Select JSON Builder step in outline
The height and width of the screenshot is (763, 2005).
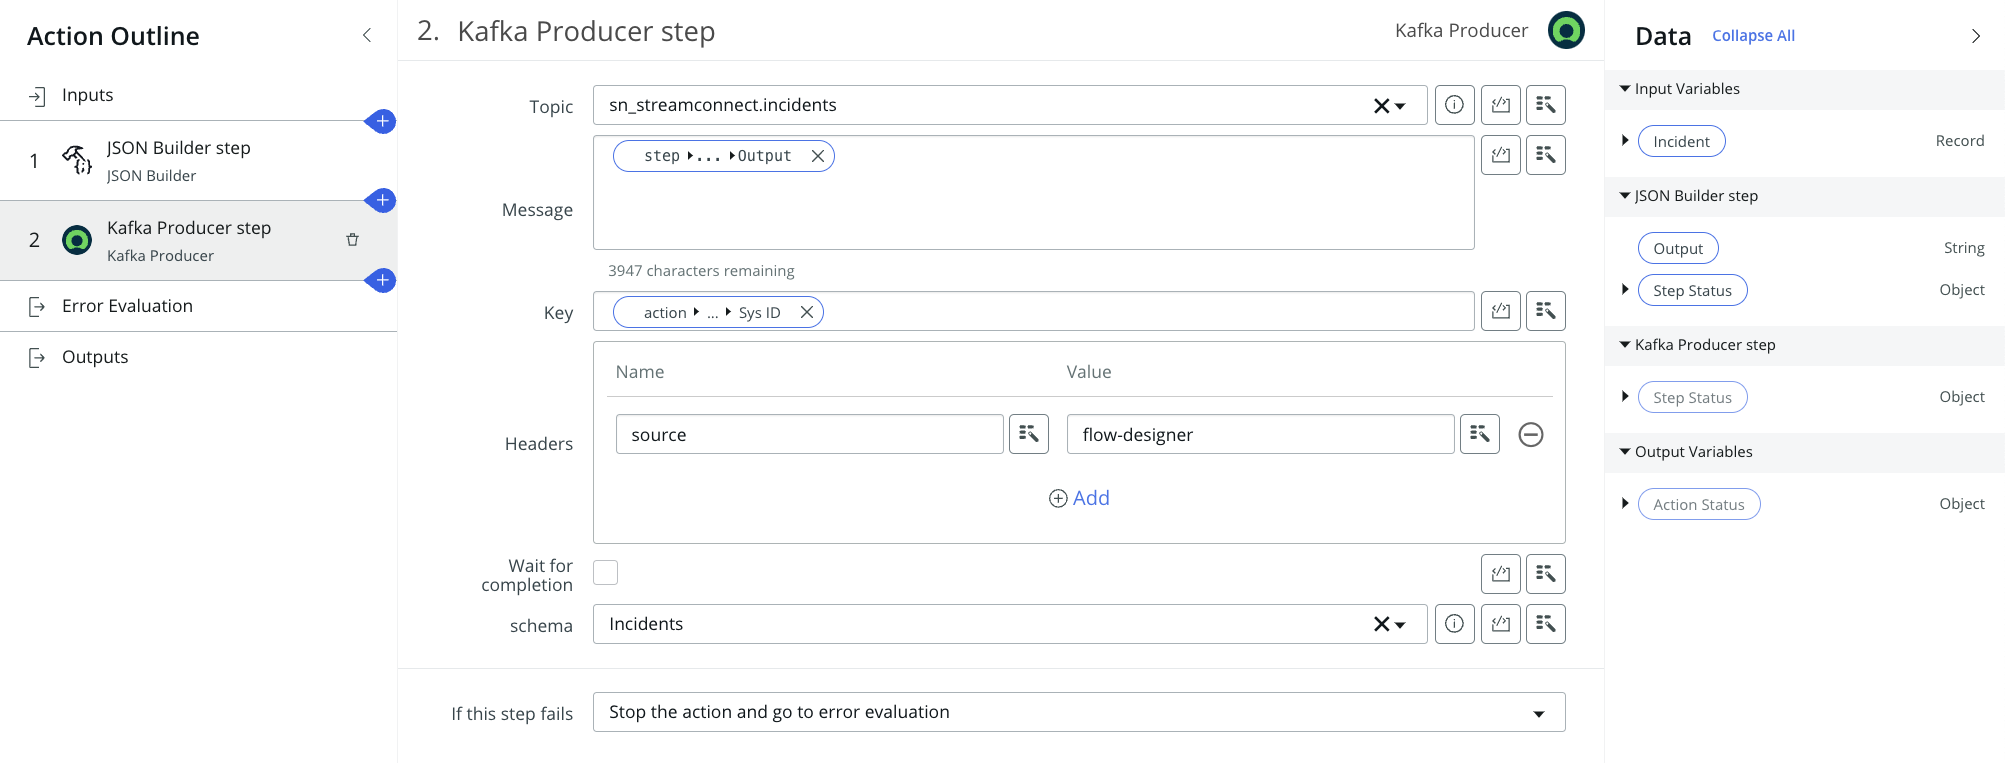pyautogui.click(x=198, y=161)
